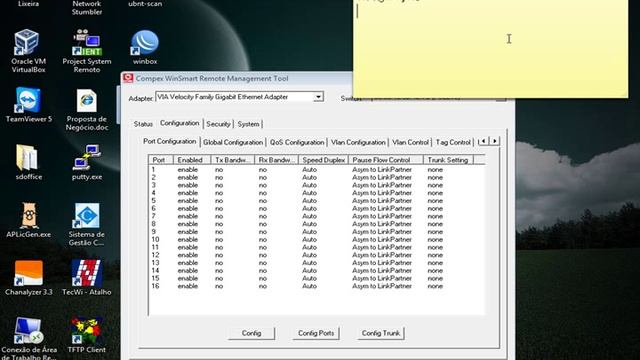This screenshot has height=360, width=640.
Task: Open the Adapter dropdown list
Action: 318,97
